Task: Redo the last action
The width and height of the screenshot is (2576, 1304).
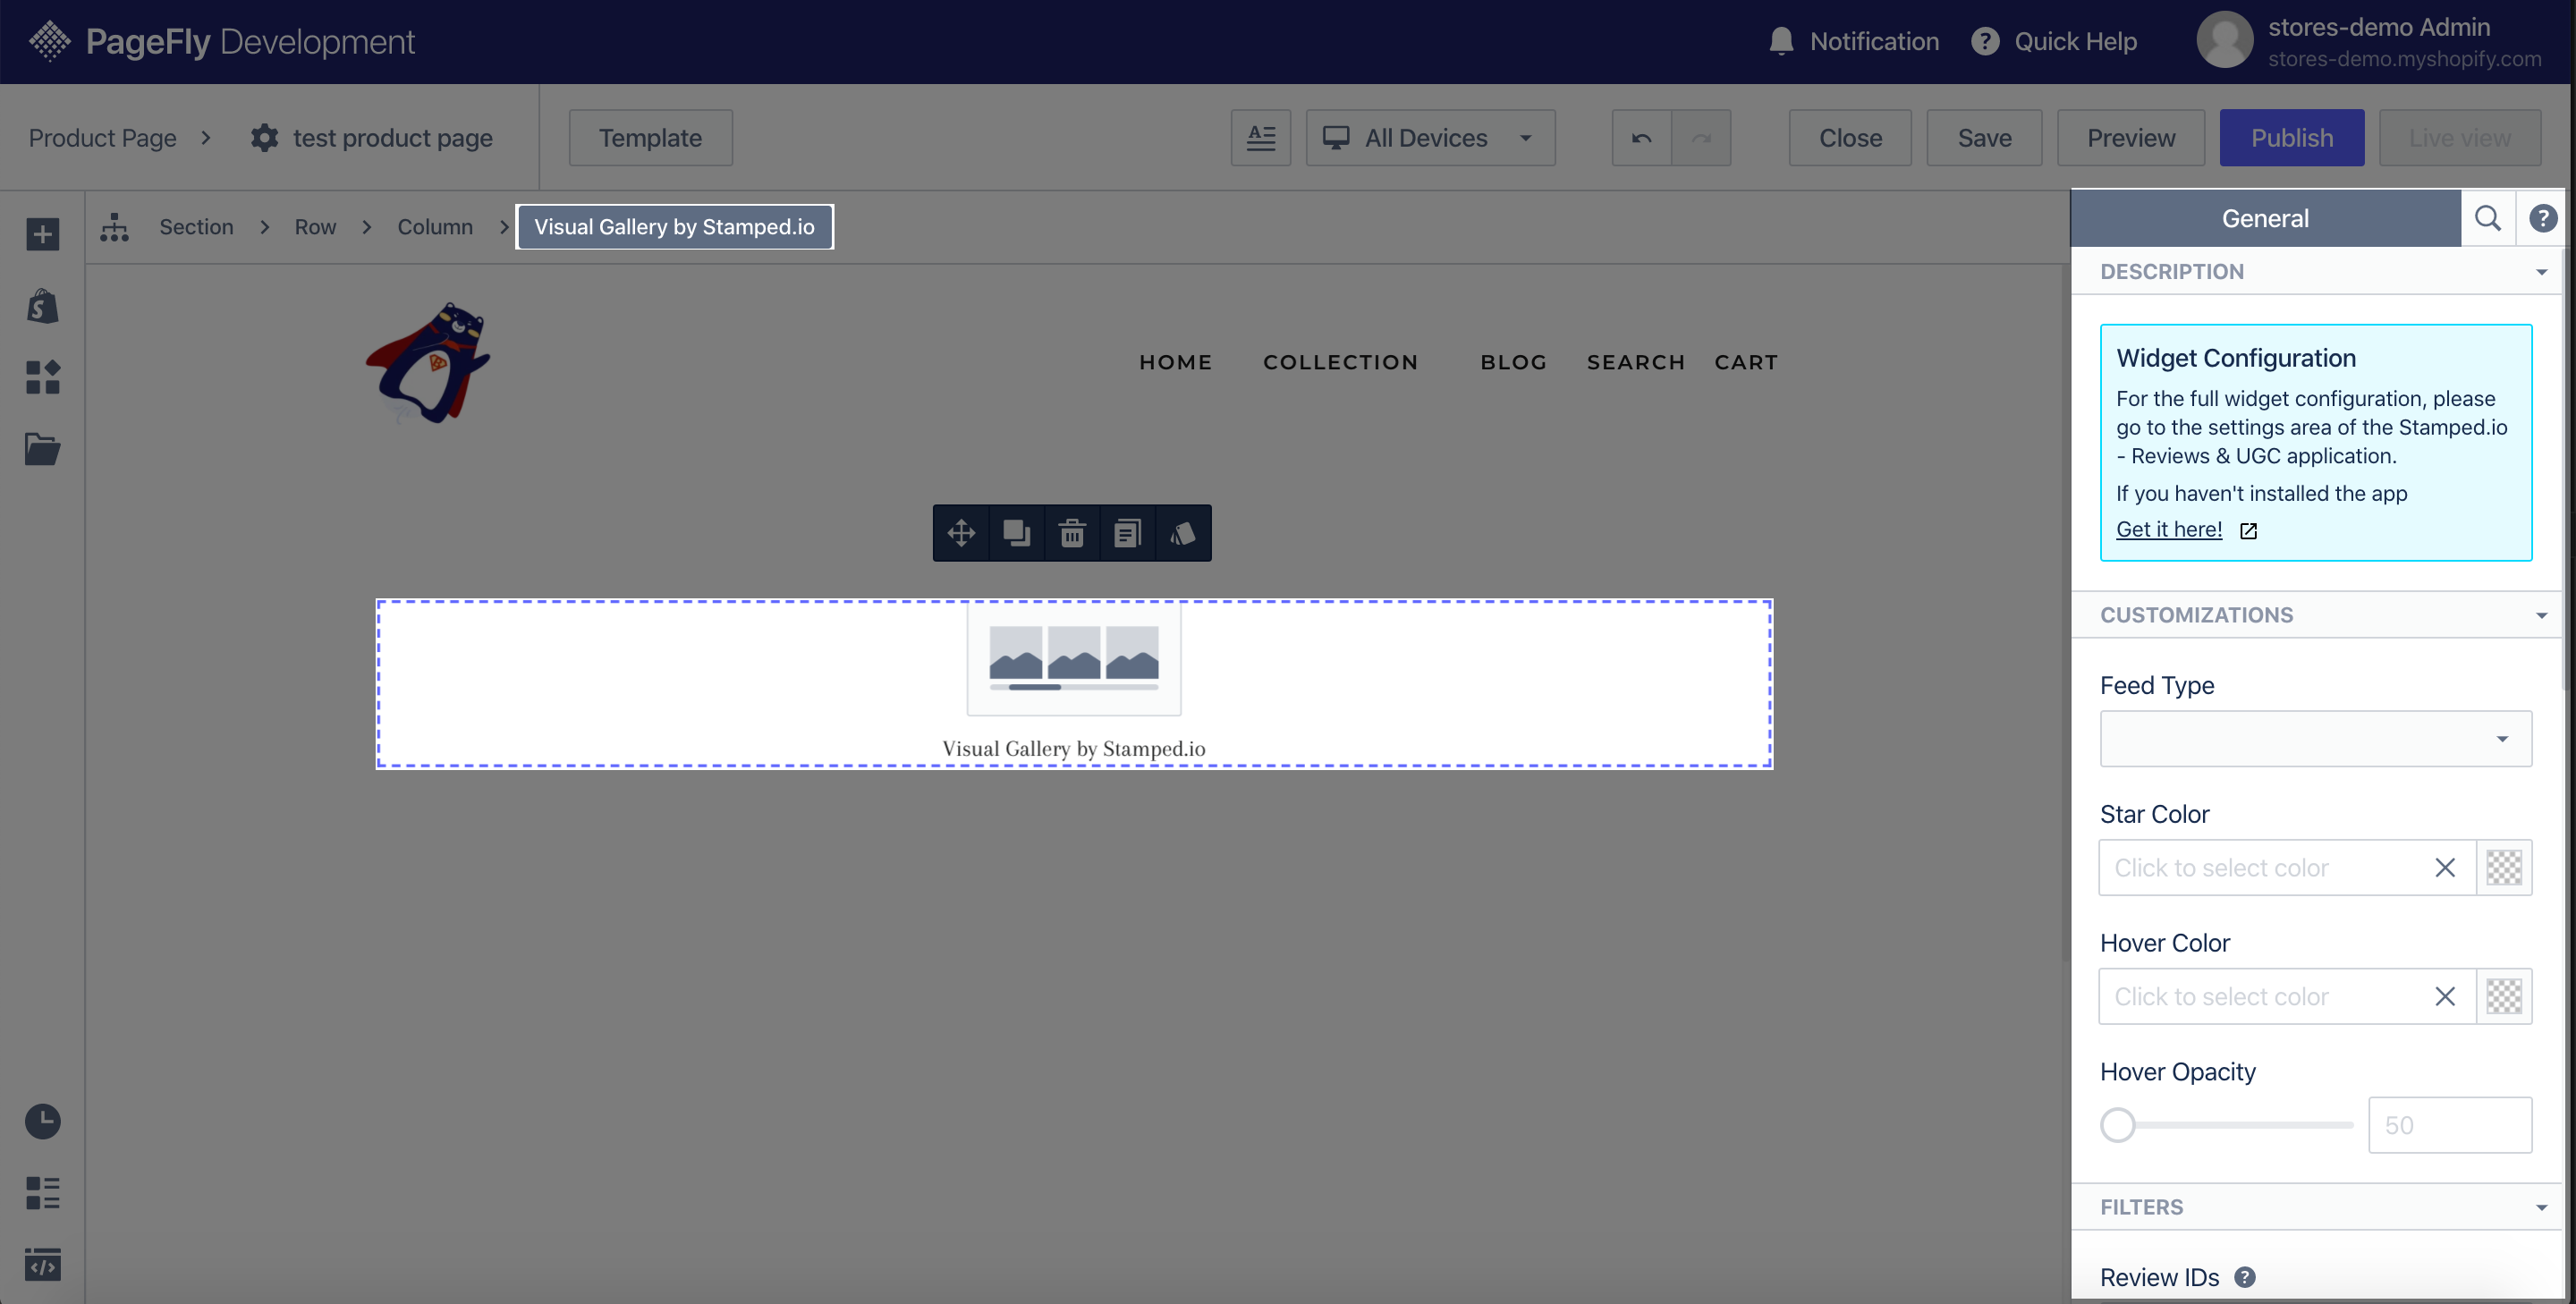Action: click(x=1701, y=138)
